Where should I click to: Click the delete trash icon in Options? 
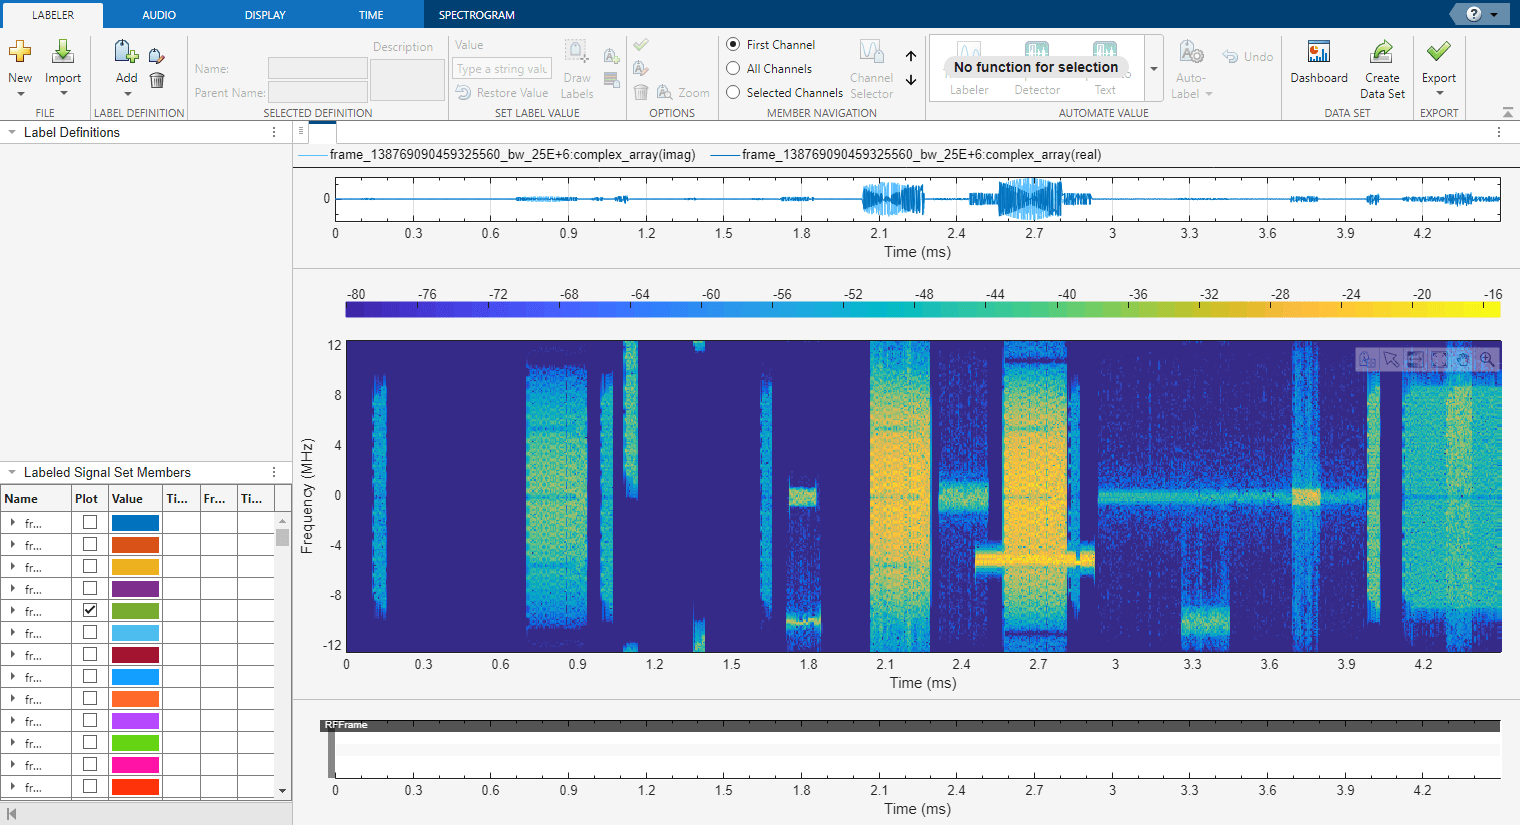tap(640, 92)
